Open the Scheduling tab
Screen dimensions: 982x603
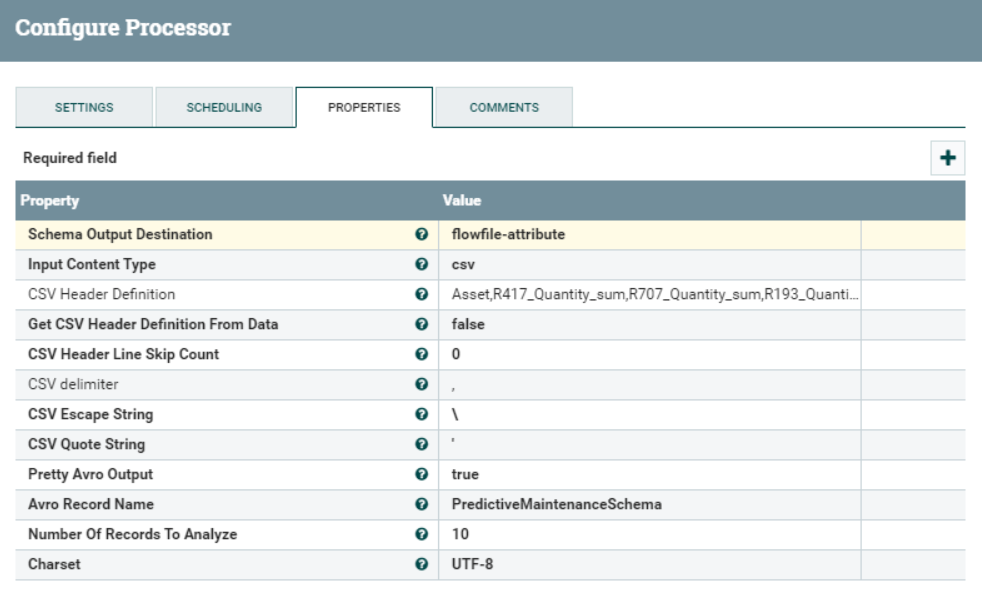pos(224,107)
